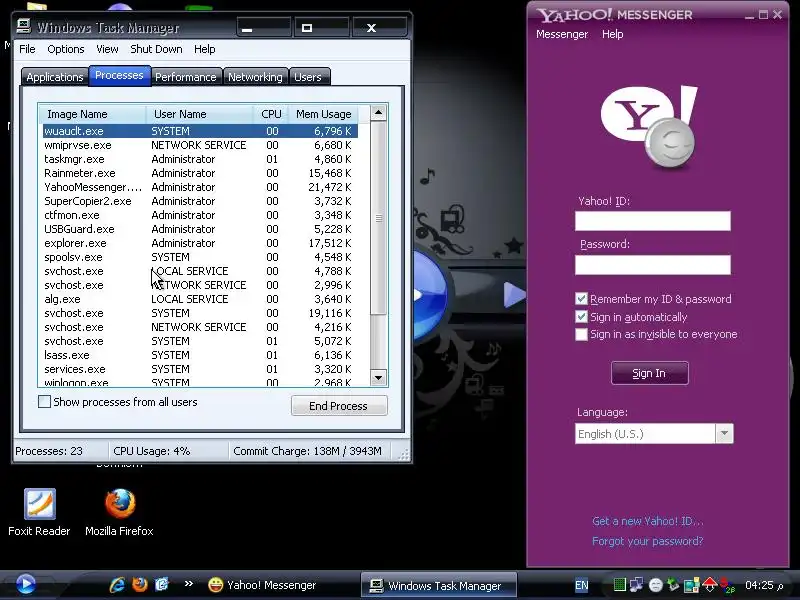Open the Language dropdown English (U.S.)
Viewport: 800px width, 600px height.
654,434
